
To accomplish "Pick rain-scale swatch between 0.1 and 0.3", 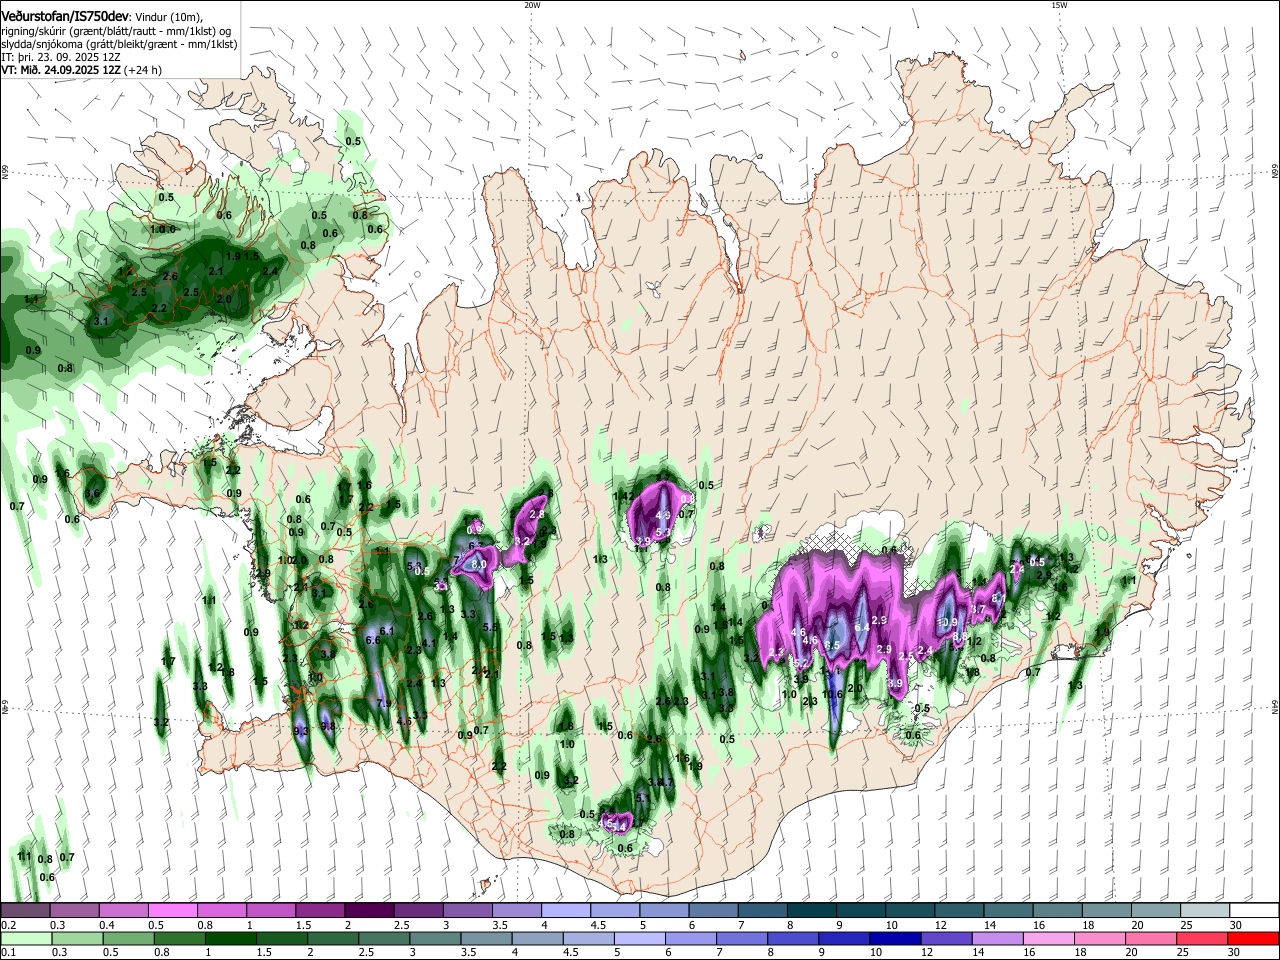I will point(27,938).
